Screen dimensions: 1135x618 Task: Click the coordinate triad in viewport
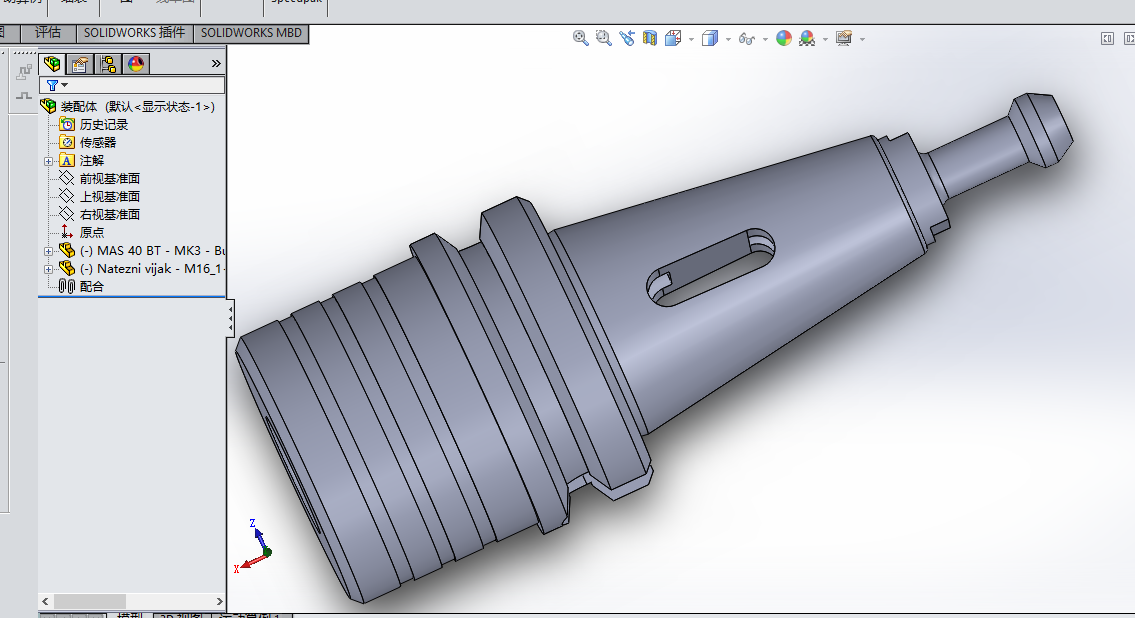[x=253, y=546]
